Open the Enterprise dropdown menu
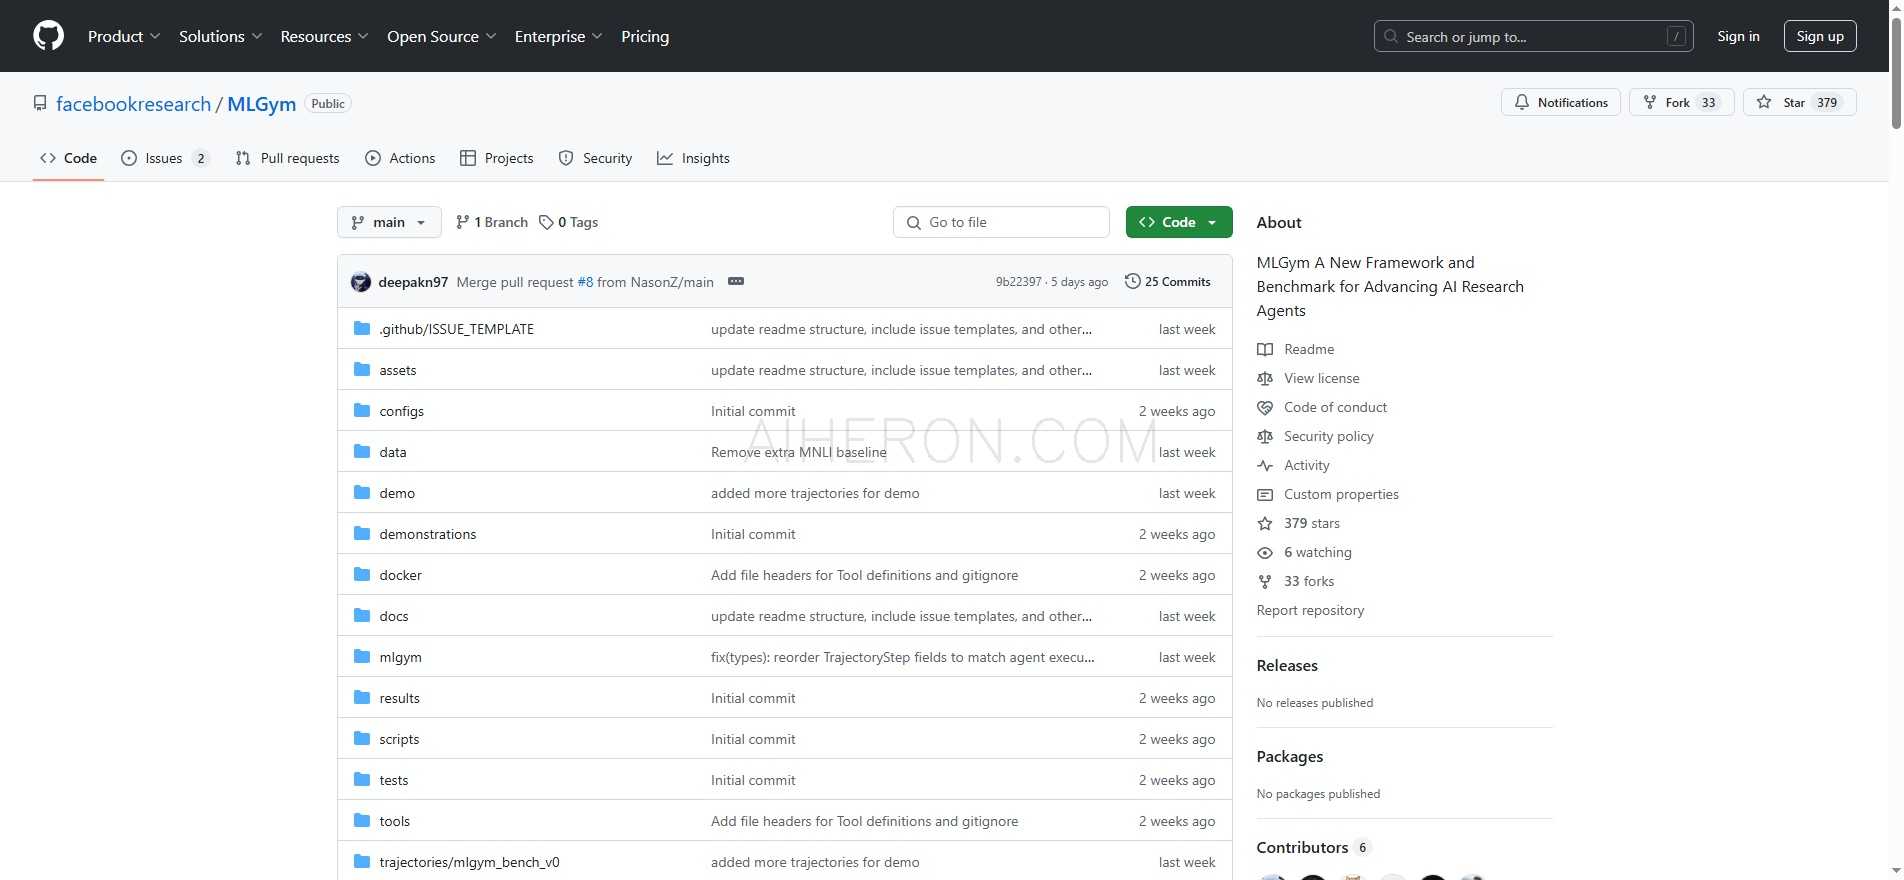 point(558,36)
